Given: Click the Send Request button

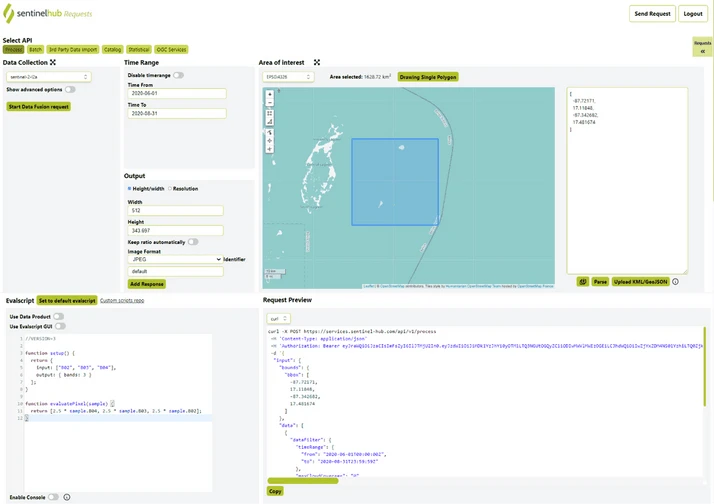Looking at the screenshot, I should pyautogui.click(x=652, y=14).
